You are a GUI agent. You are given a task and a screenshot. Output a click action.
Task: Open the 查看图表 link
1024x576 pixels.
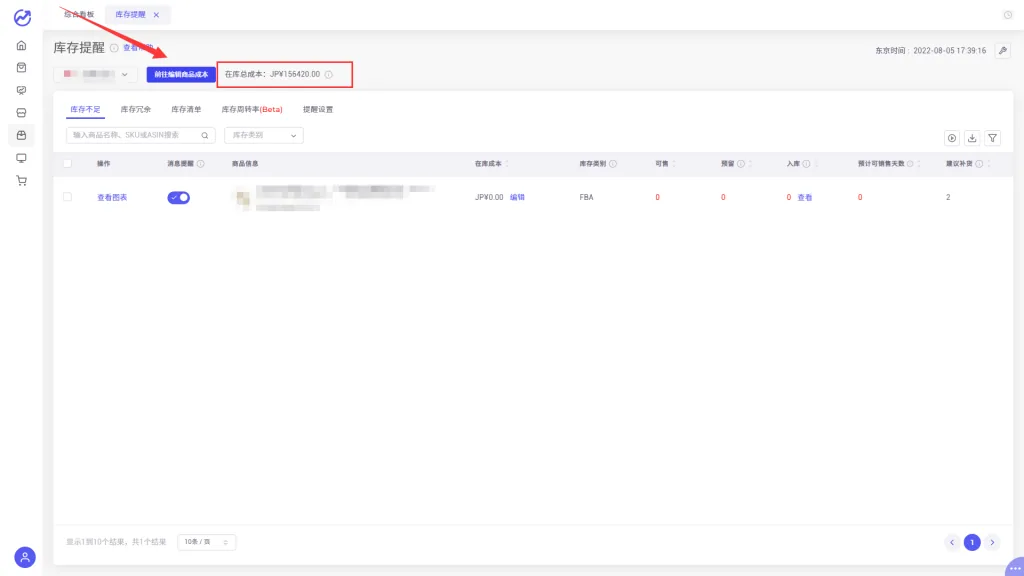tap(112, 197)
